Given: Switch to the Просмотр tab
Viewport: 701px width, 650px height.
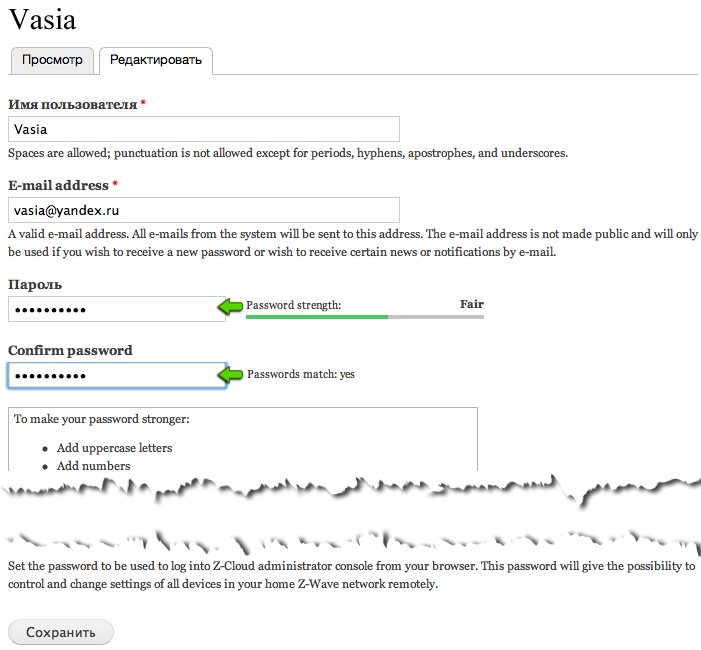Looking at the screenshot, I should click(52, 60).
